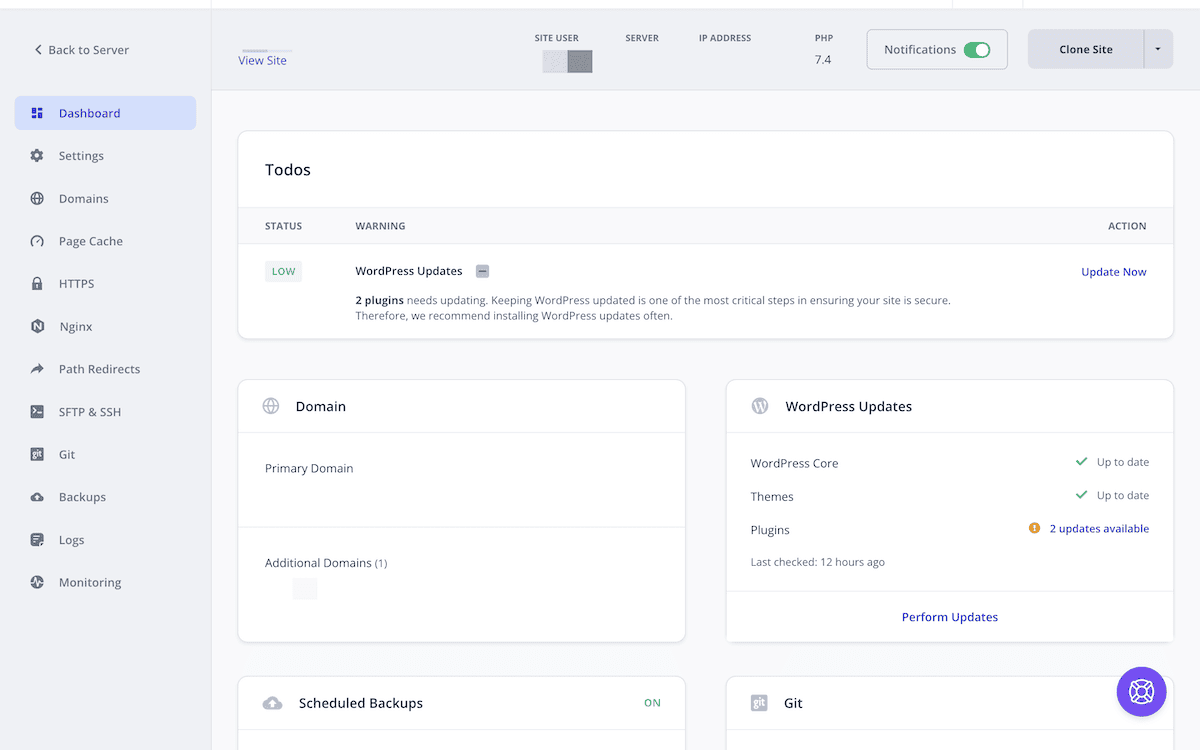Click the Perform Updates link
Screen dimensions: 1200x750
tap(949, 617)
